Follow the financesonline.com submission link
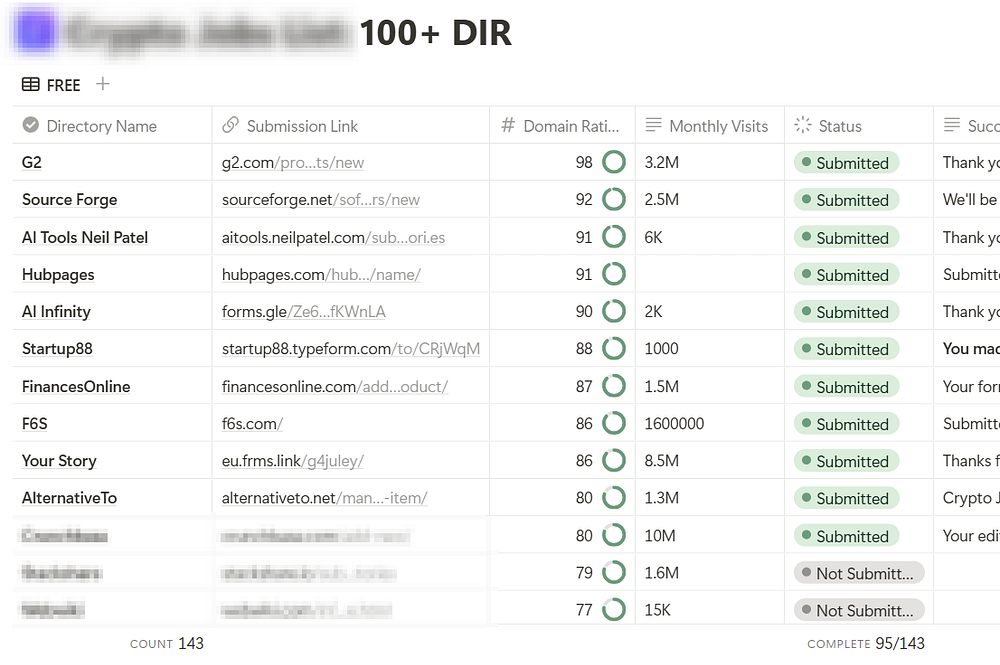Screen dimensions: 1000x665 click(335, 386)
